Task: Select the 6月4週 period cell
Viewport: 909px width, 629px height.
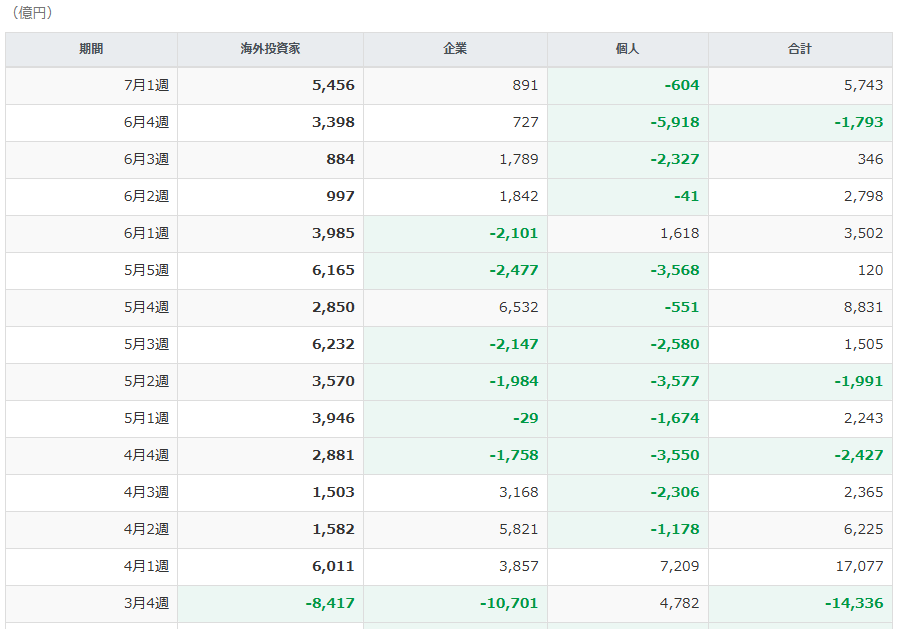Action: coord(92,123)
